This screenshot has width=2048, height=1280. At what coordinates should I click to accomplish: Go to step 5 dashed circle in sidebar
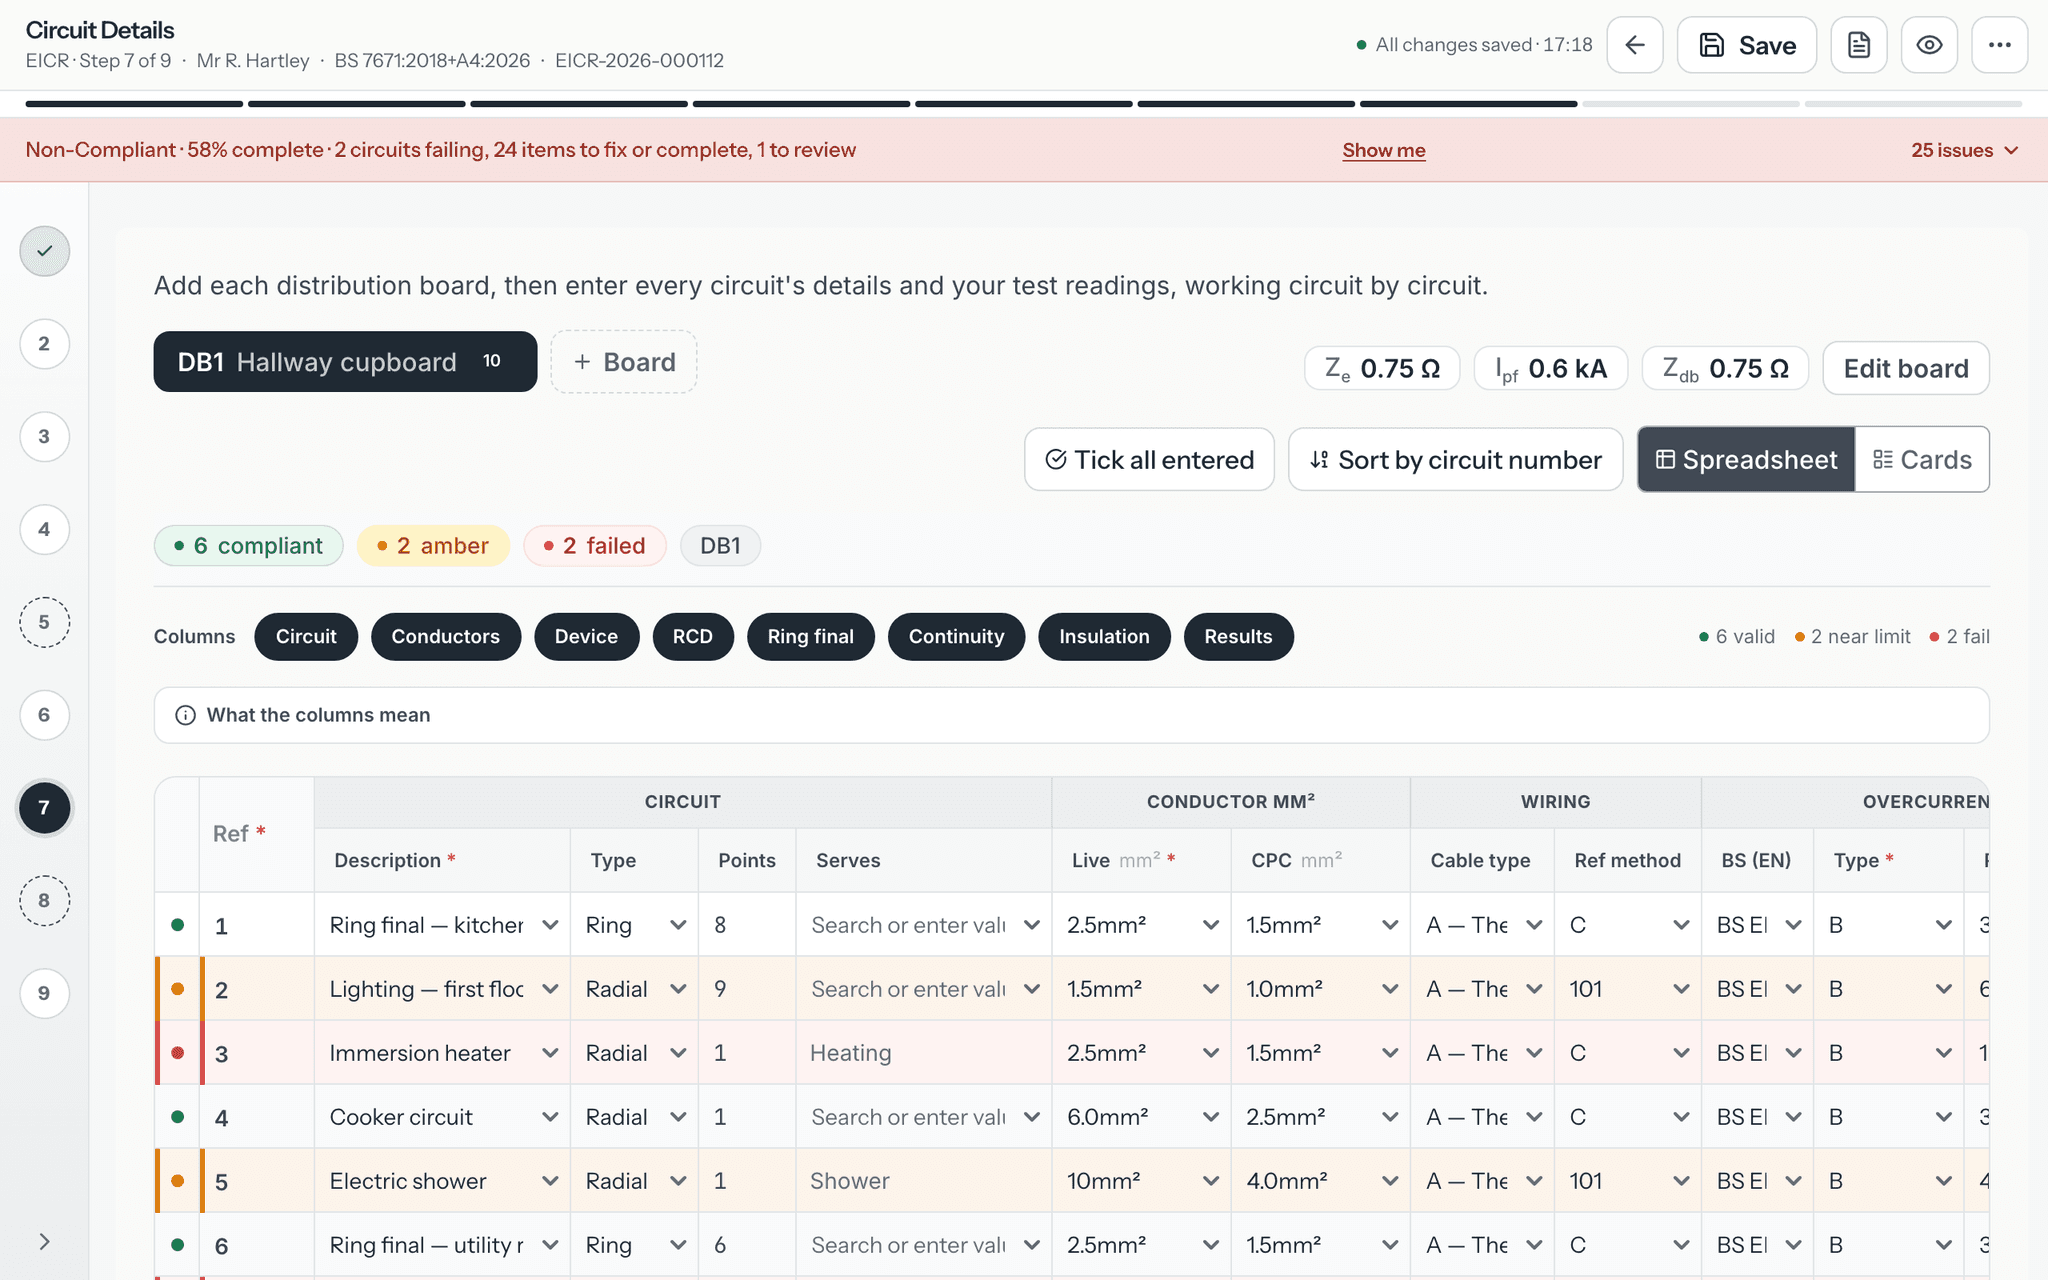(x=44, y=622)
